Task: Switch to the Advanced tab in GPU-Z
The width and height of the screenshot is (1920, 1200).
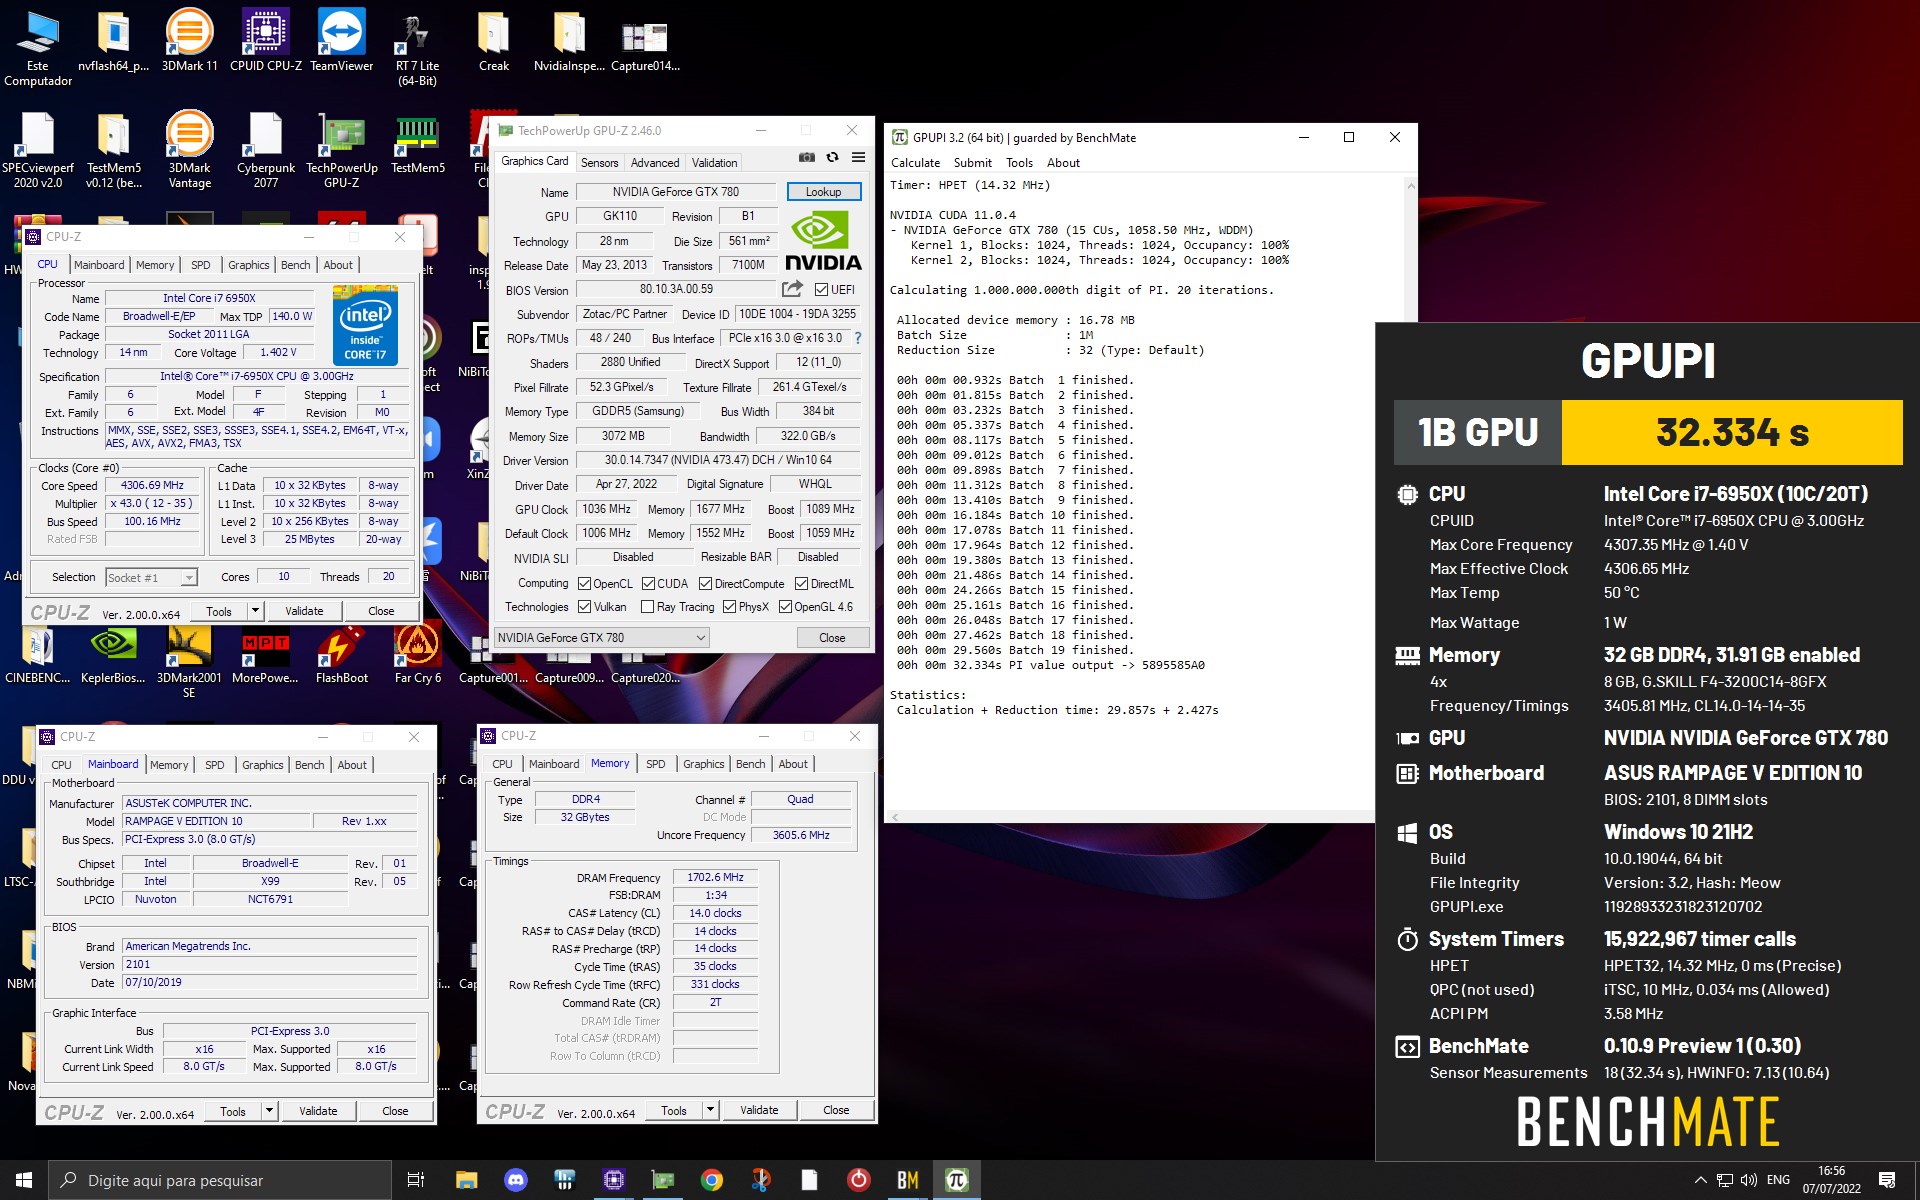Action: [655, 163]
